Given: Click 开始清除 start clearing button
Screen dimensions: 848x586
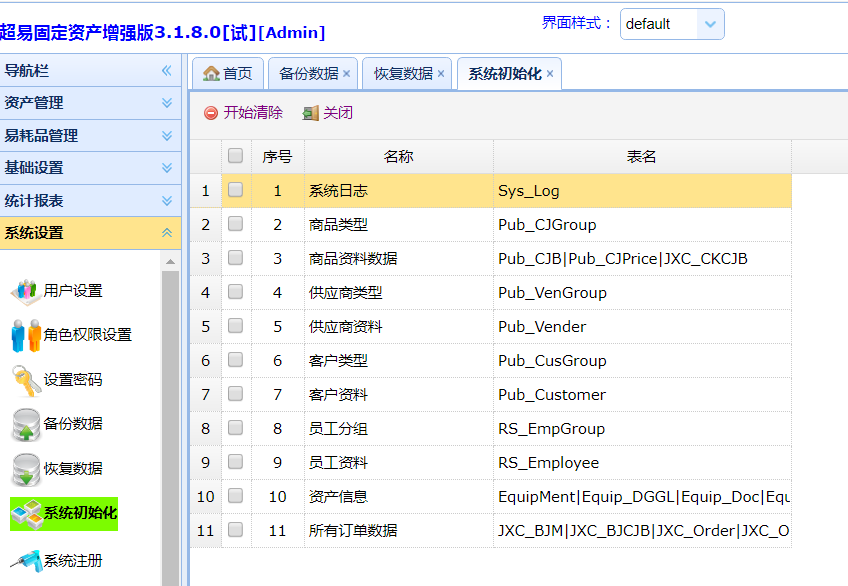Looking at the screenshot, I should 243,113.
